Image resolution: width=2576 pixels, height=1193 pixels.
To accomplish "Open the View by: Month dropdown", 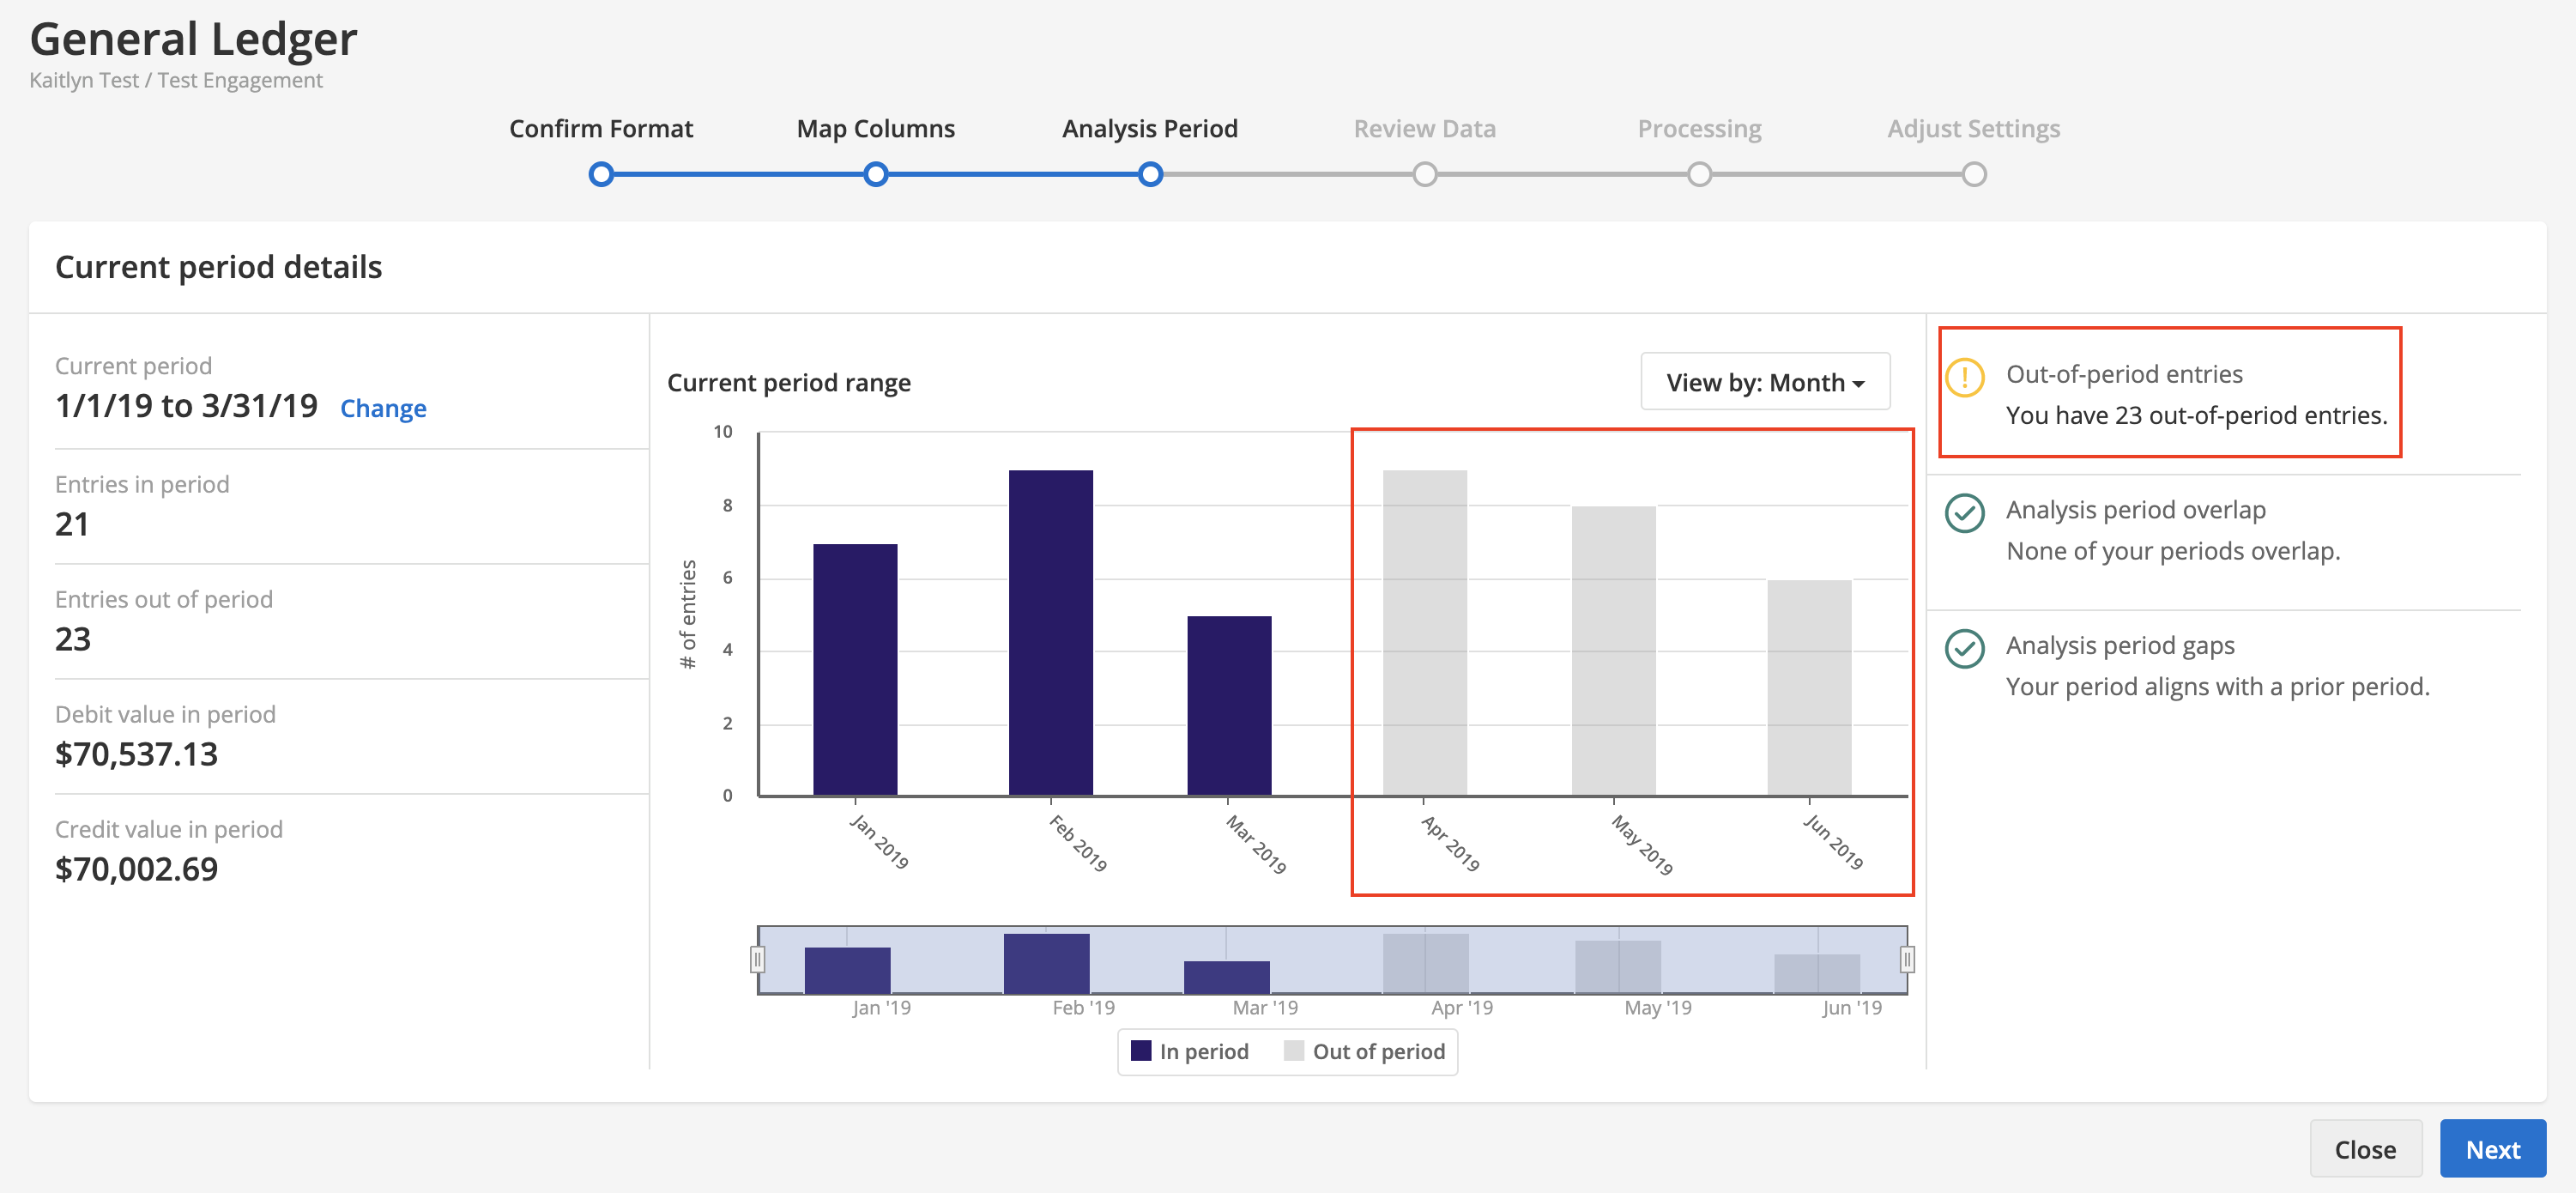I will tap(1765, 382).
